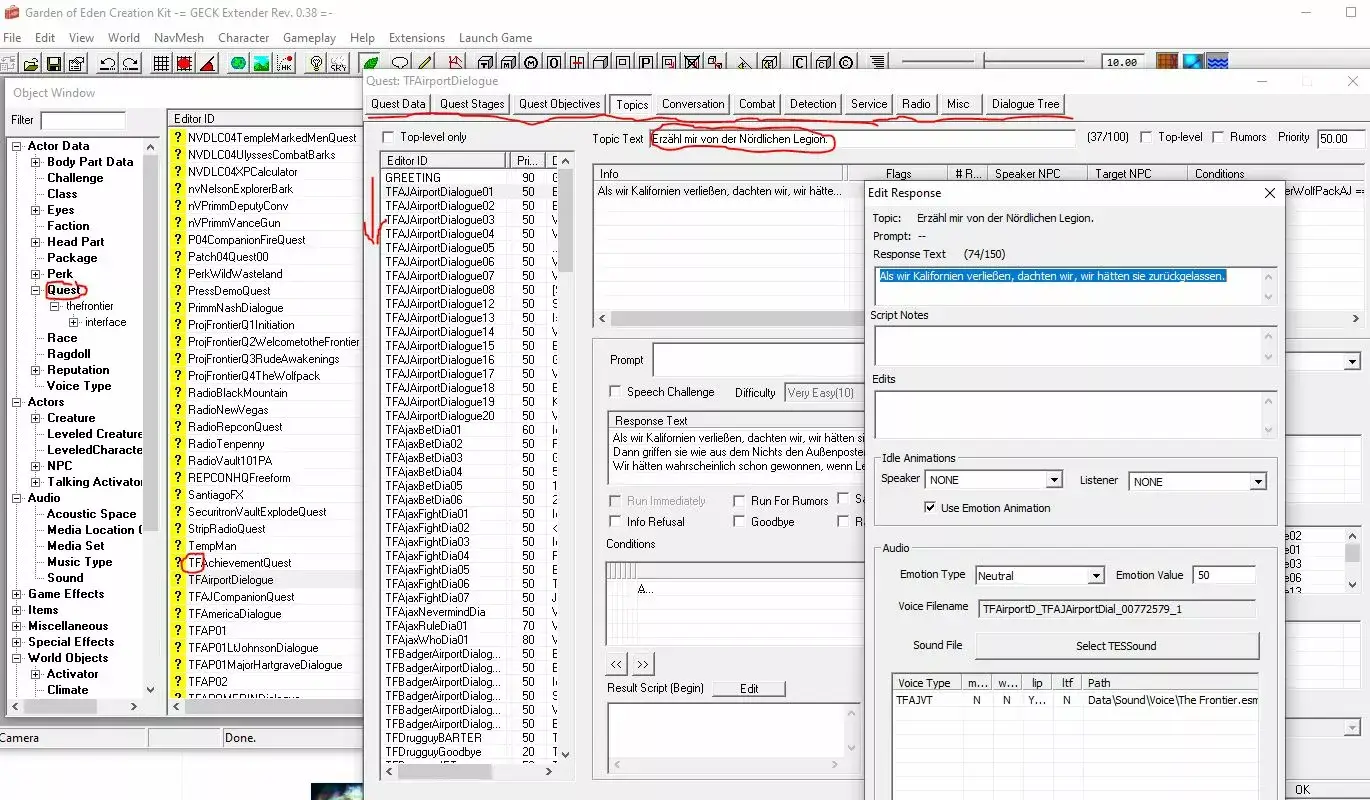Screen dimensions: 1370x800
Task: Click the undo arrow toolbar icon
Action: 107,63
